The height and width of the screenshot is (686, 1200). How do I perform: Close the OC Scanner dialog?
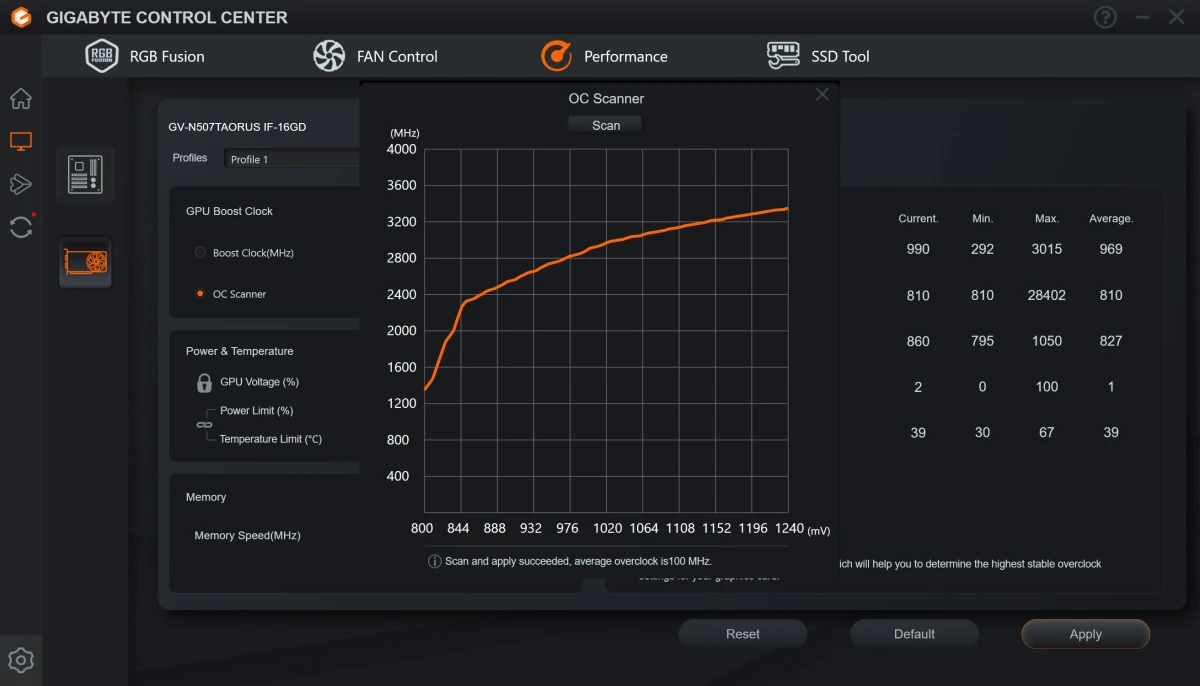click(x=822, y=95)
